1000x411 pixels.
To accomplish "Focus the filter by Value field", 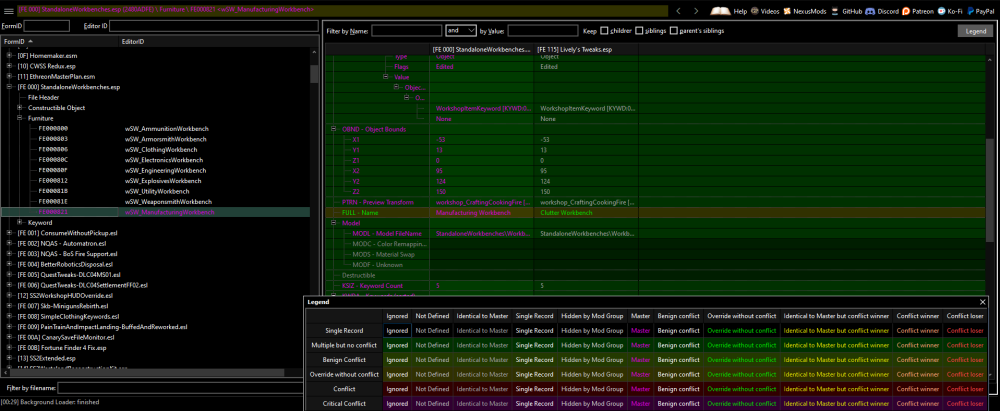I will click(x=543, y=30).
